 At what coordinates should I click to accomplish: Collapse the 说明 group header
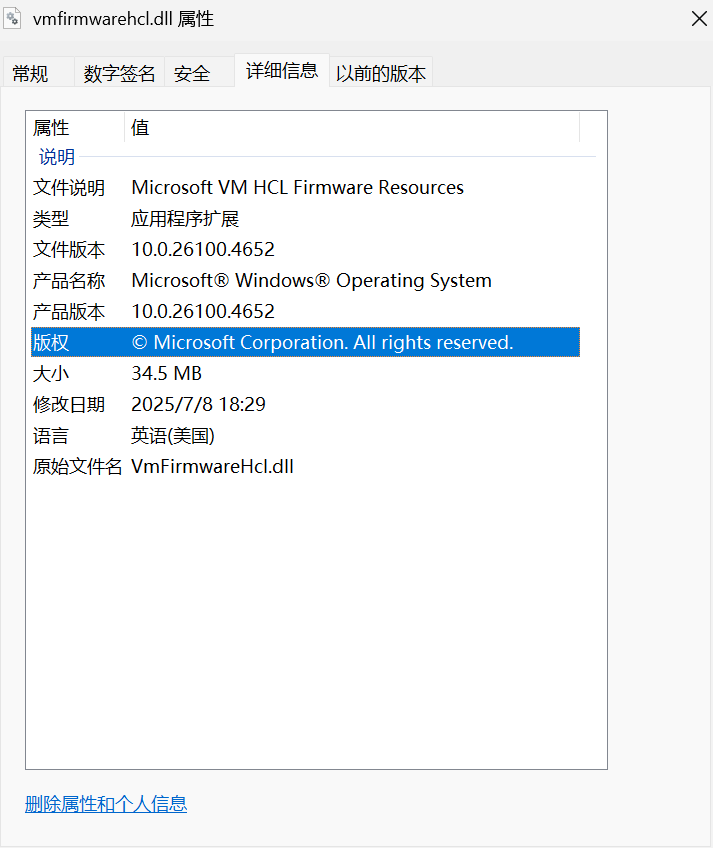pos(57,157)
